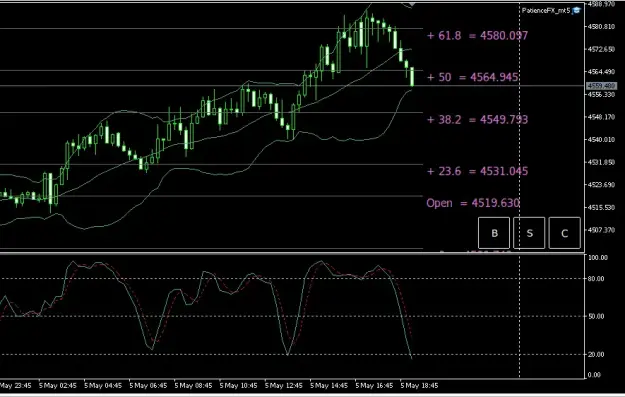Click the S sell button
The width and height of the screenshot is (625, 397).
(x=529, y=233)
